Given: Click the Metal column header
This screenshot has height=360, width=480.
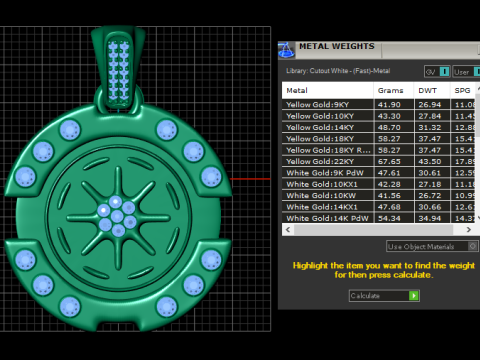Looking at the screenshot, I should [x=328, y=90].
